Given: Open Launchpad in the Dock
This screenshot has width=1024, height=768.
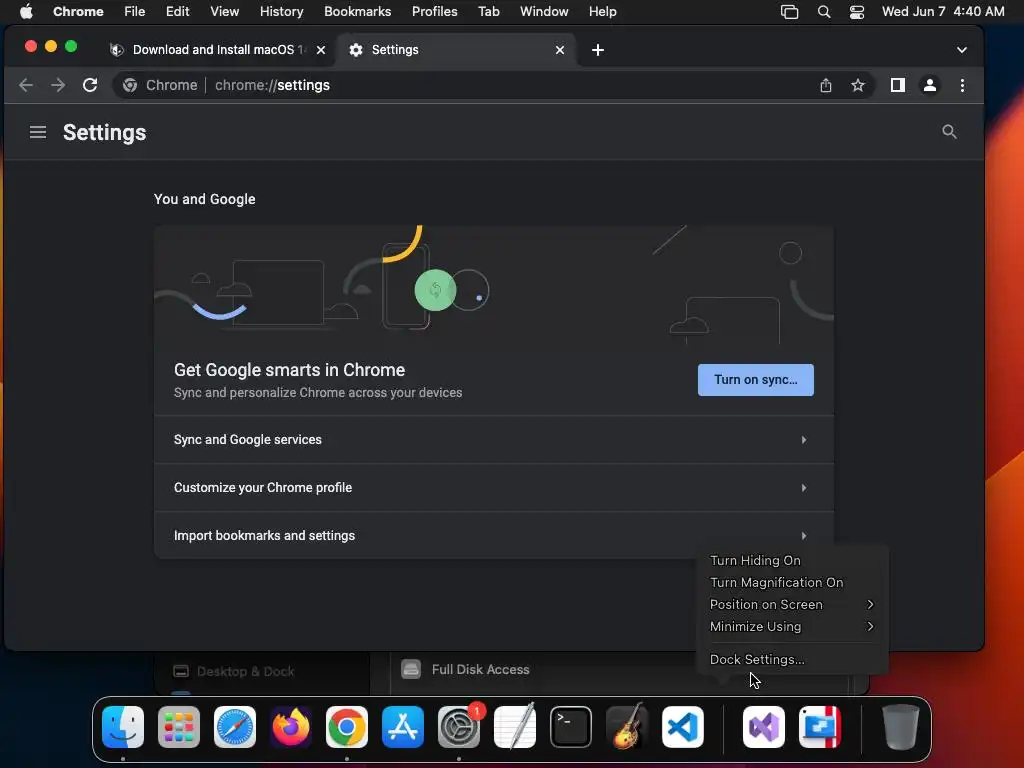Looking at the screenshot, I should tap(179, 727).
